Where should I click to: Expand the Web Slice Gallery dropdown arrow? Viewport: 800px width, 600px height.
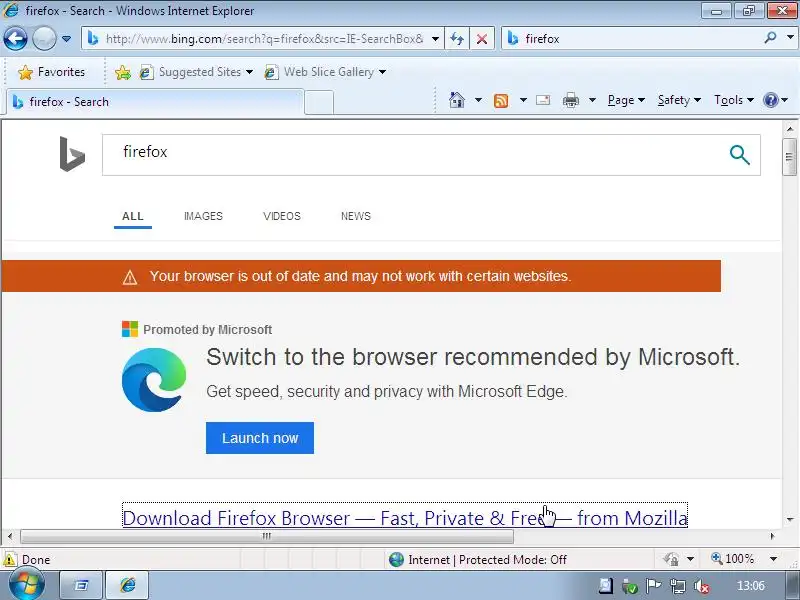pyautogui.click(x=382, y=72)
